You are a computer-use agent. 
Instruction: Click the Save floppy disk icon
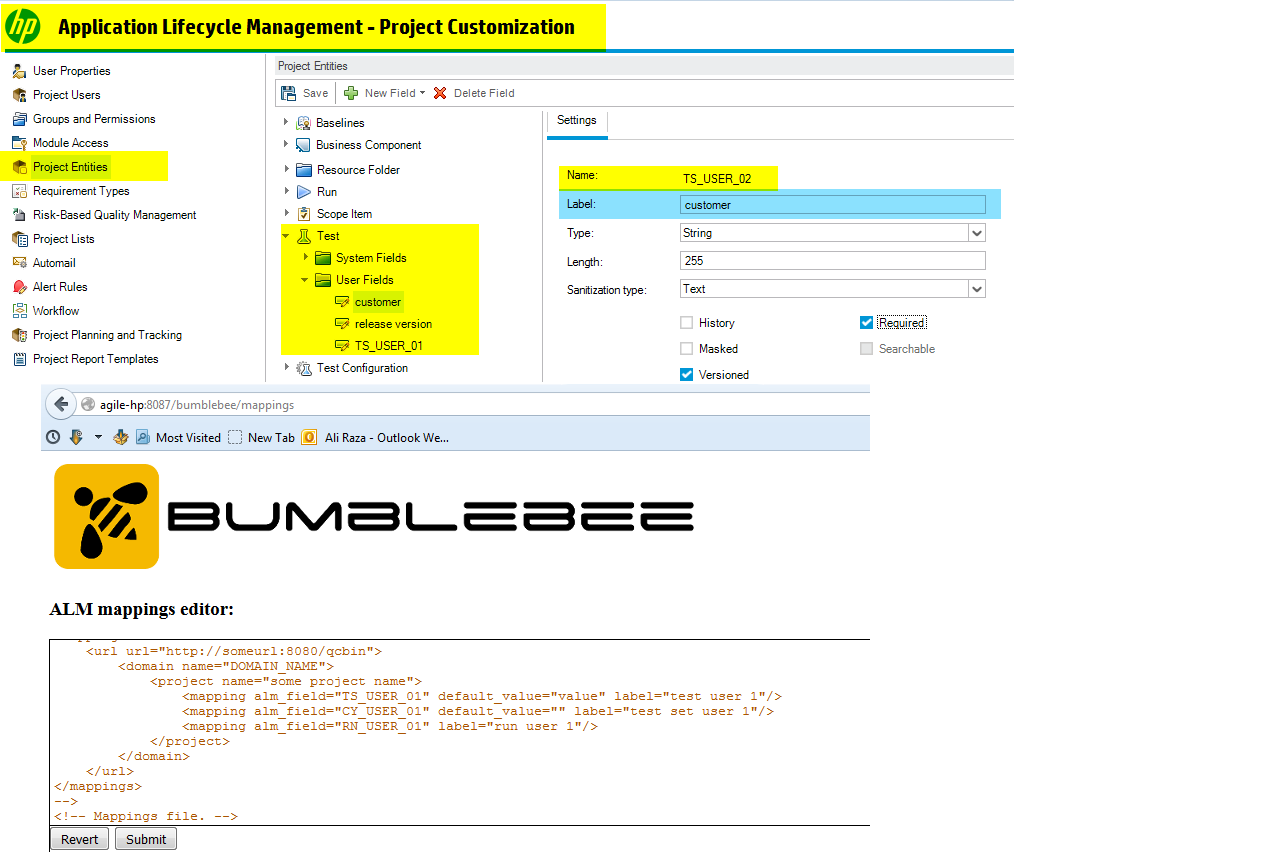tap(289, 93)
